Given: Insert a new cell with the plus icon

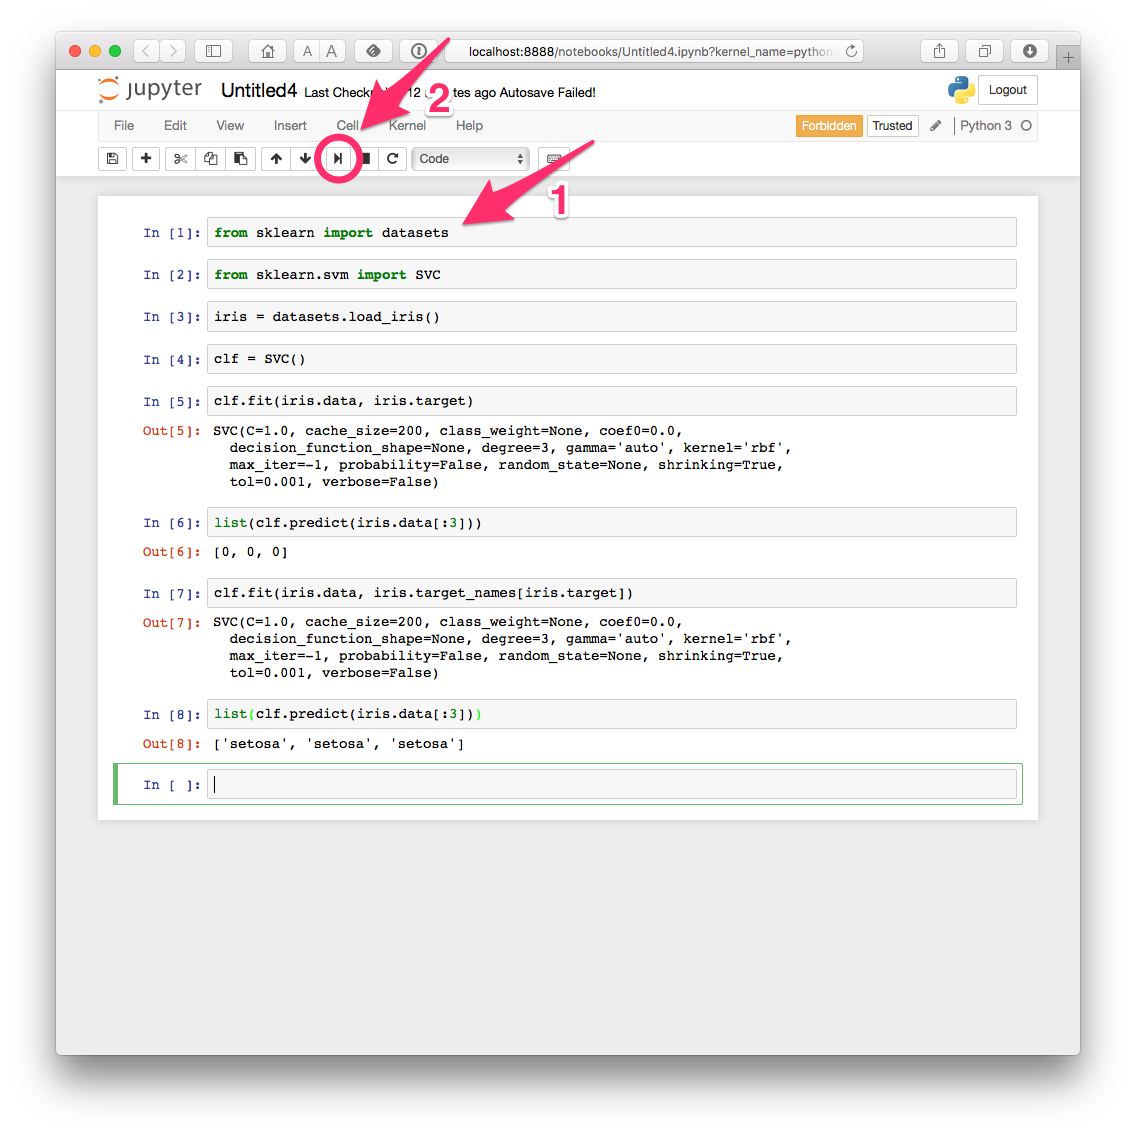Looking at the screenshot, I should coord(146,158).
